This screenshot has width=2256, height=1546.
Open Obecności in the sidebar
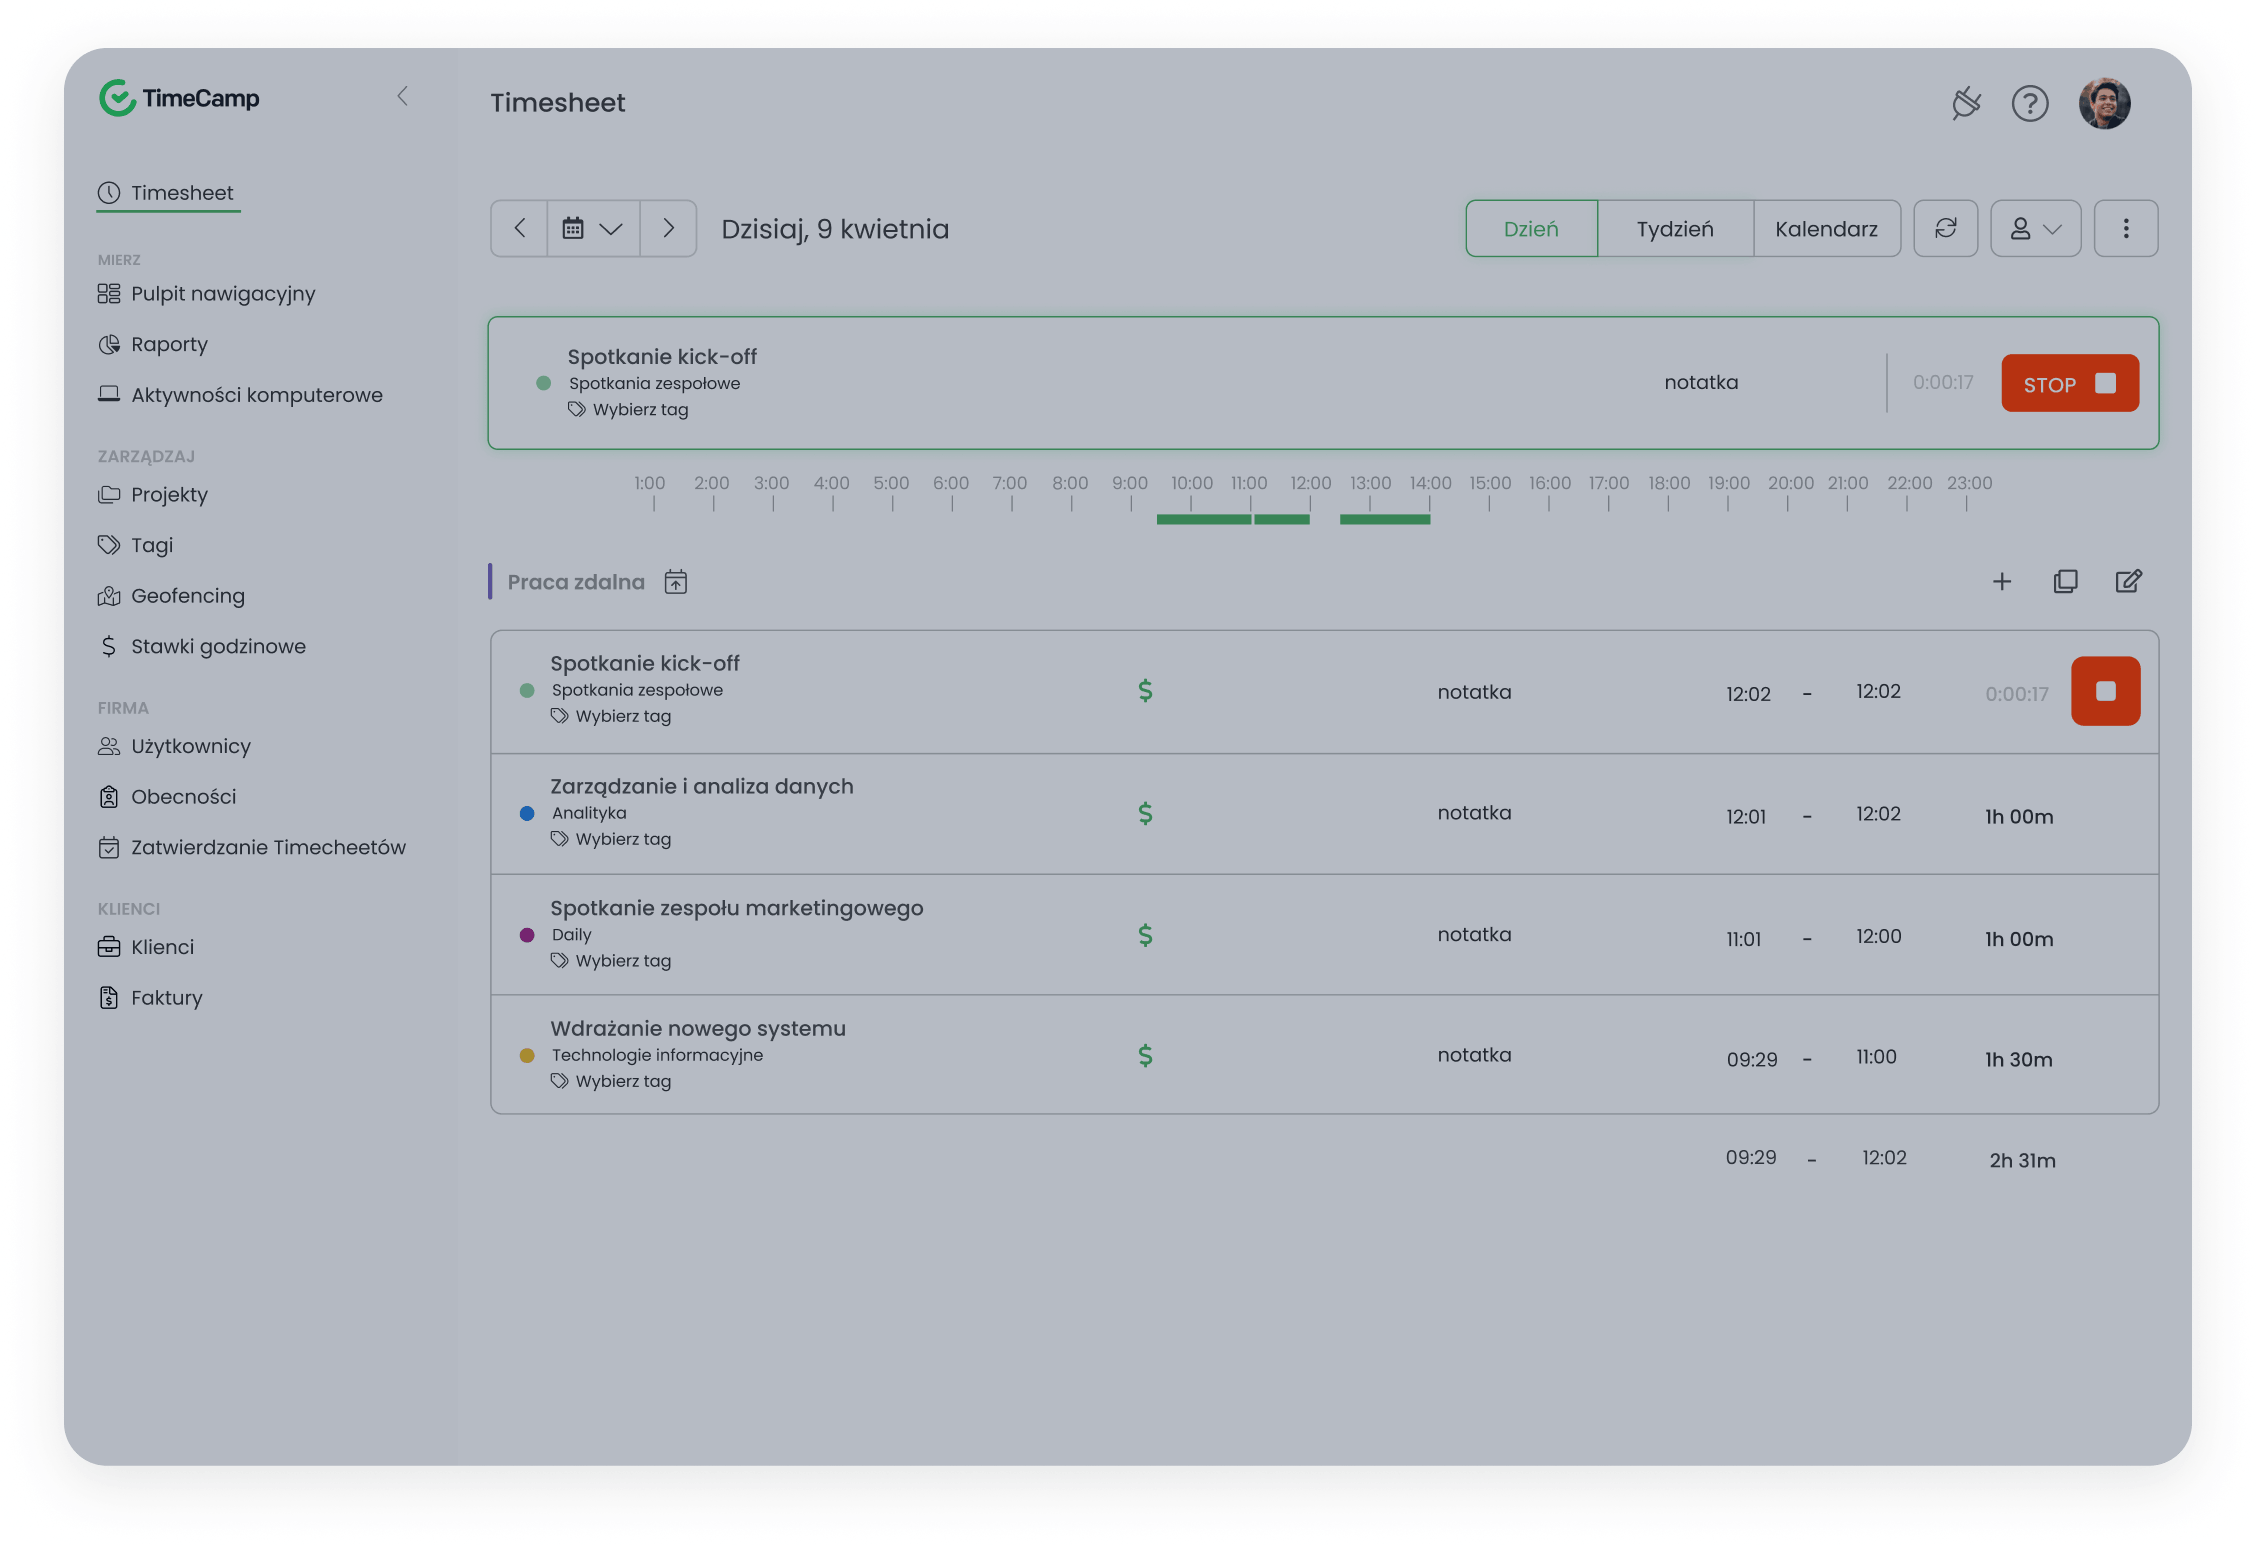click(x=167, y=797)
